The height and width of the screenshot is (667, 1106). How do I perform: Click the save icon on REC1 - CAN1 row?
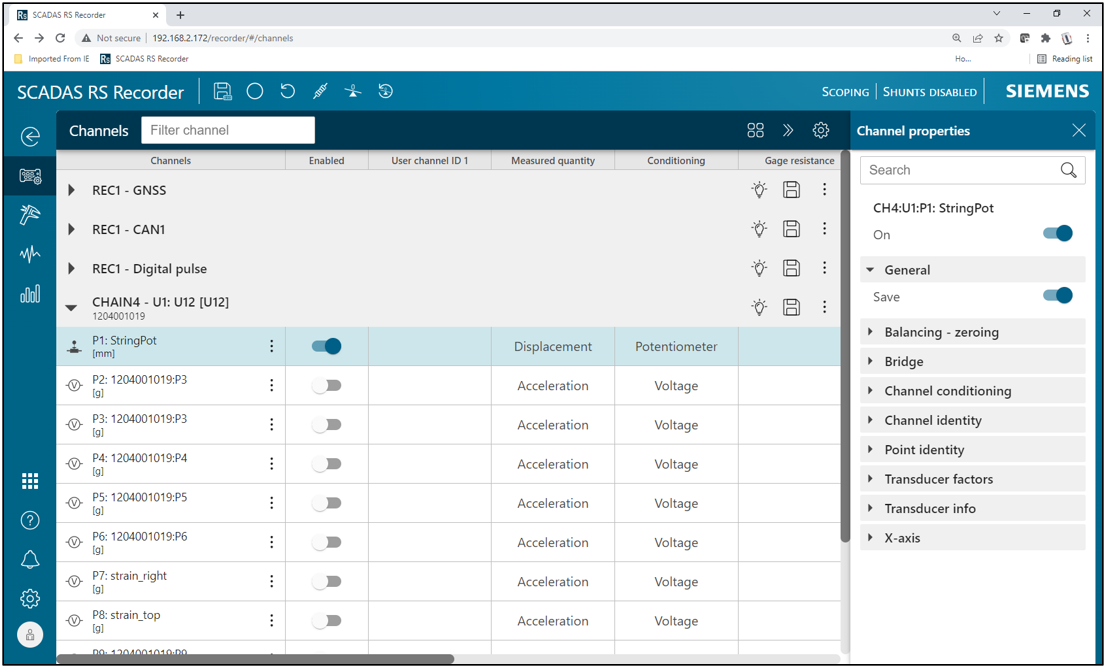[791, 229]
